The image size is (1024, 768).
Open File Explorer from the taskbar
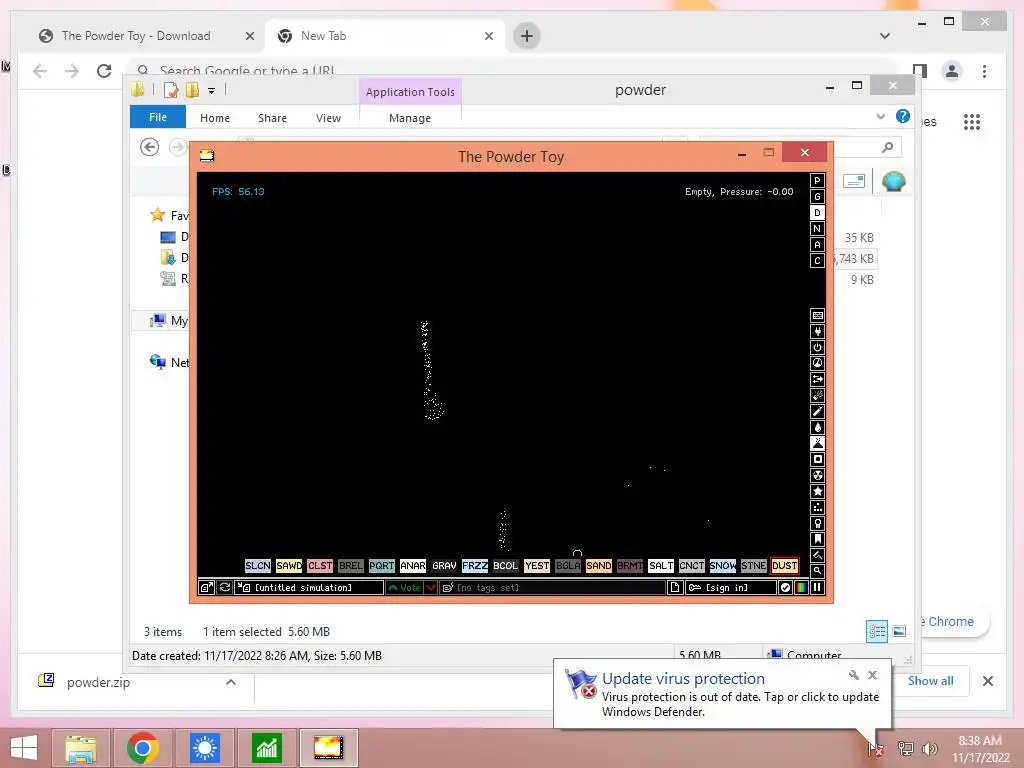(81, 748)
